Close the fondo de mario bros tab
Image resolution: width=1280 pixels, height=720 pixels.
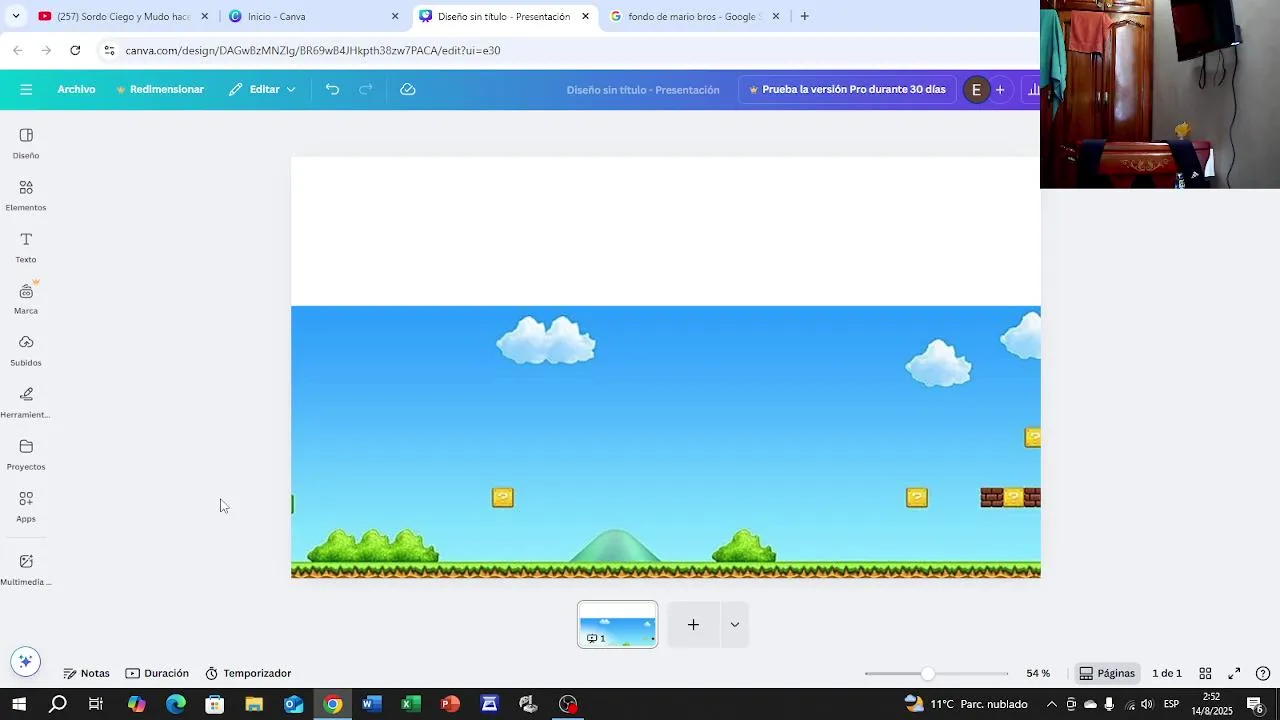coord(776,16)
